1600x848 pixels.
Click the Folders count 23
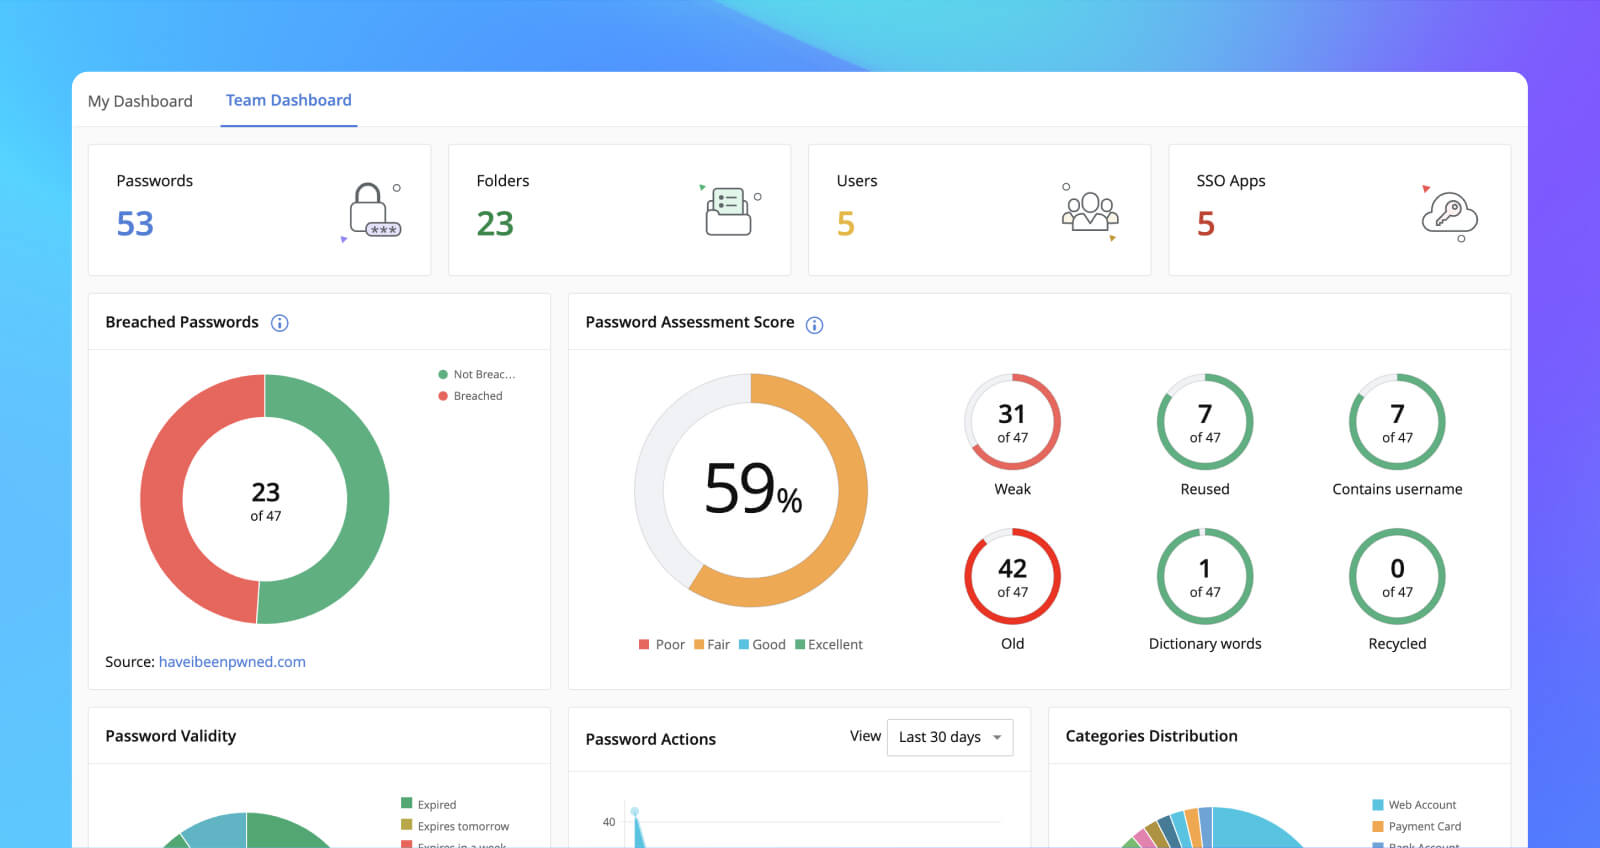tap(495, 224)
